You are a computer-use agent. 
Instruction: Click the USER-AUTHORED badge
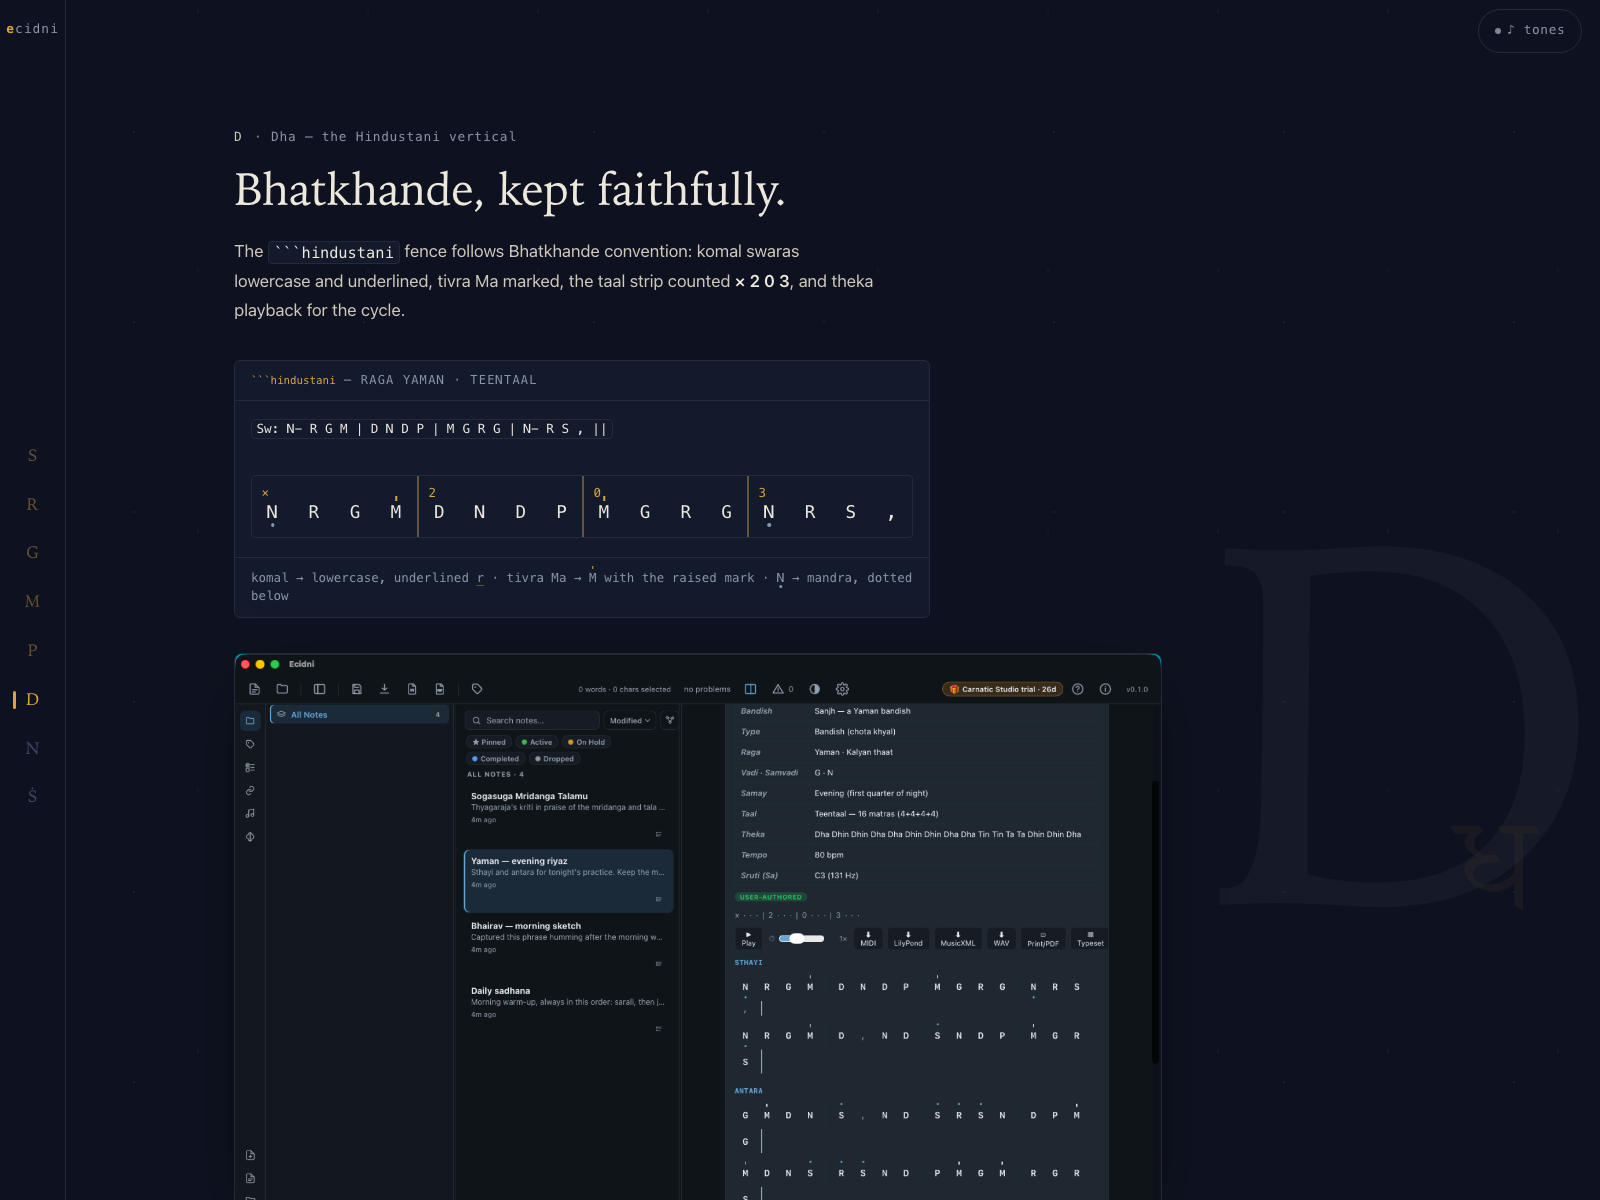770,897
